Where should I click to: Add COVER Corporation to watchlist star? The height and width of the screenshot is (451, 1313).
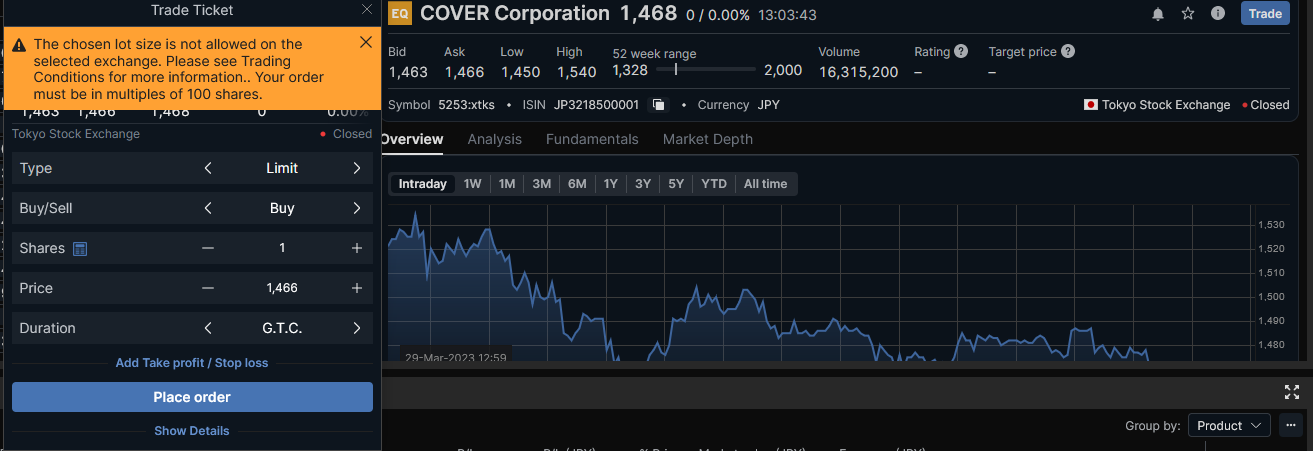[1188, 14]
